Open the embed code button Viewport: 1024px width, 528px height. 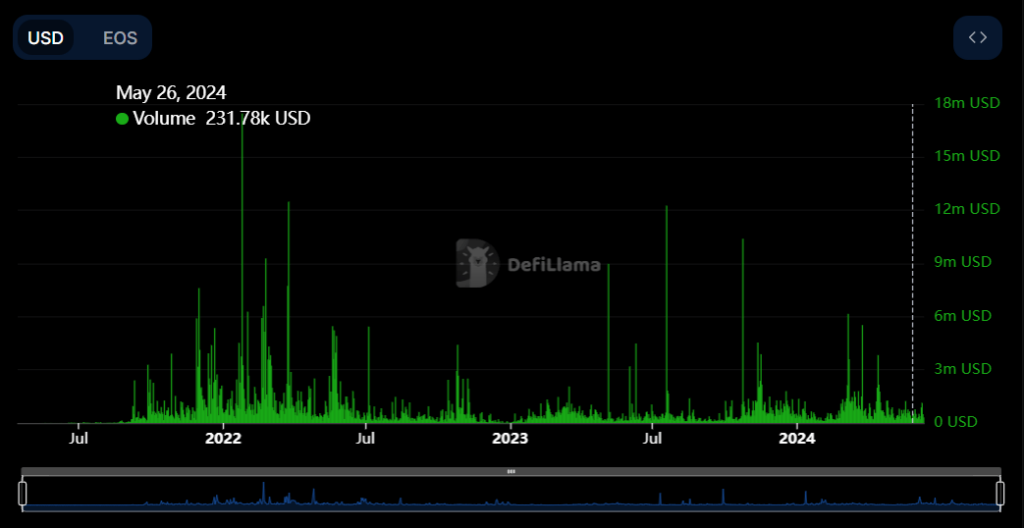click(x=977, y=38)
